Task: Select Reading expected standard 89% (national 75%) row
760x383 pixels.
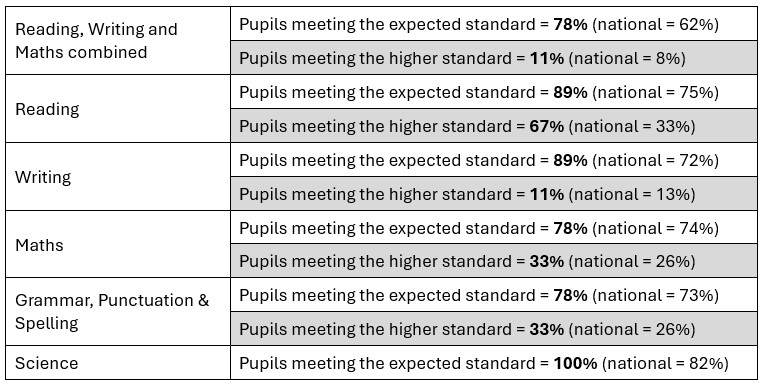Action: 493,92
